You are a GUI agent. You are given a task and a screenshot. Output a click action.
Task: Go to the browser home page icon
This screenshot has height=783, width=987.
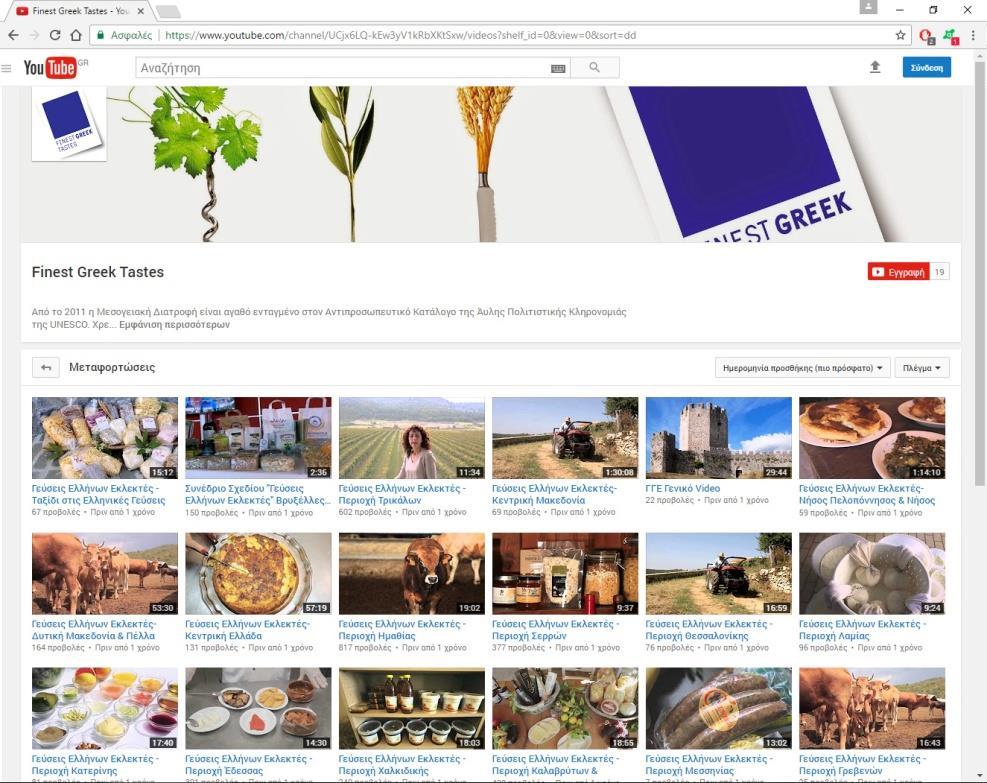76,35
